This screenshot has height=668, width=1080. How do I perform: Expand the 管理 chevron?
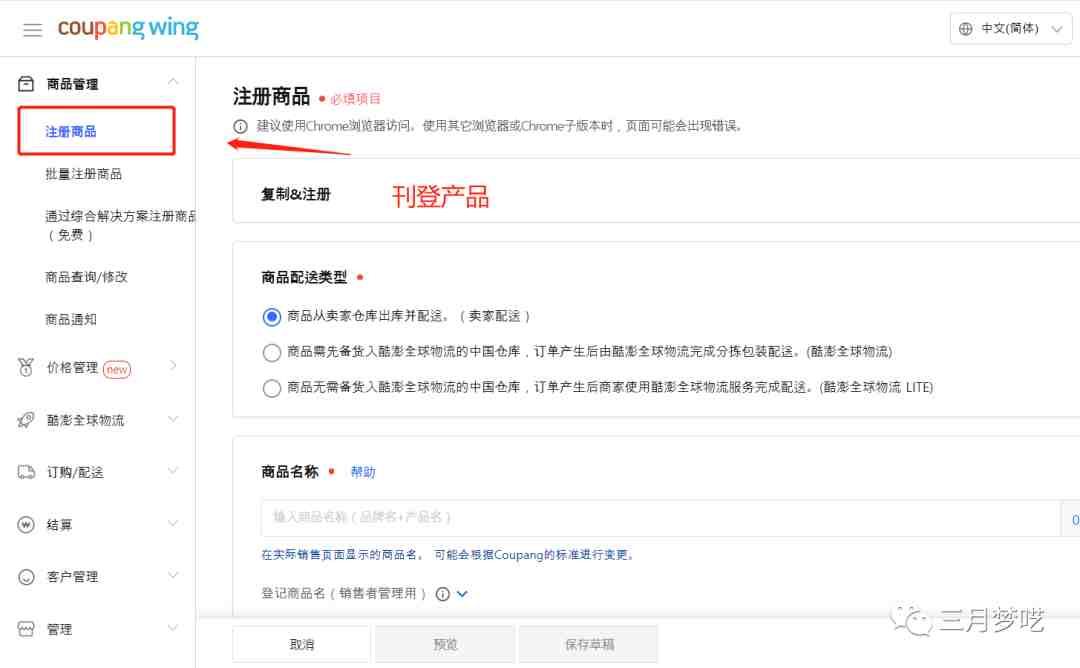(173, 627)
